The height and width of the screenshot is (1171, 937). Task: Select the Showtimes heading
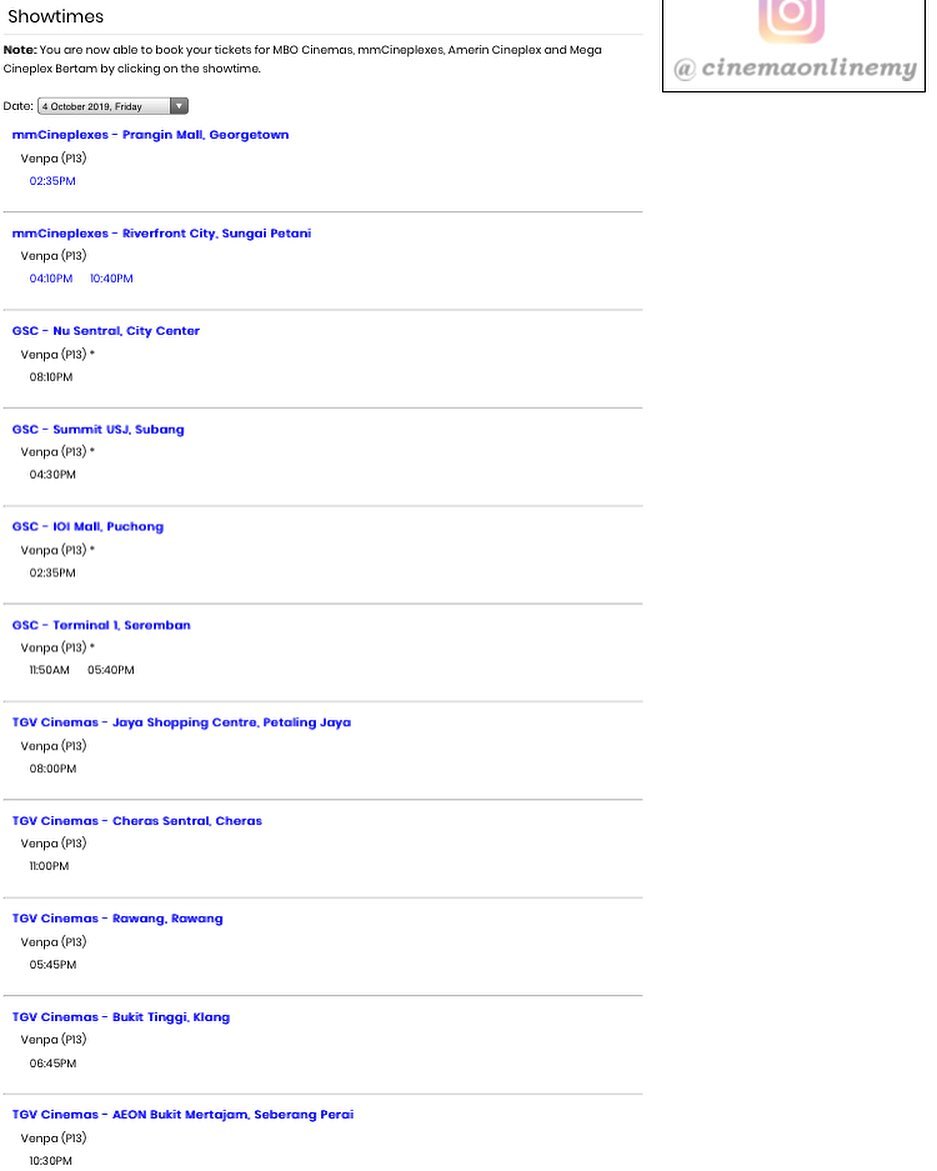55,16
